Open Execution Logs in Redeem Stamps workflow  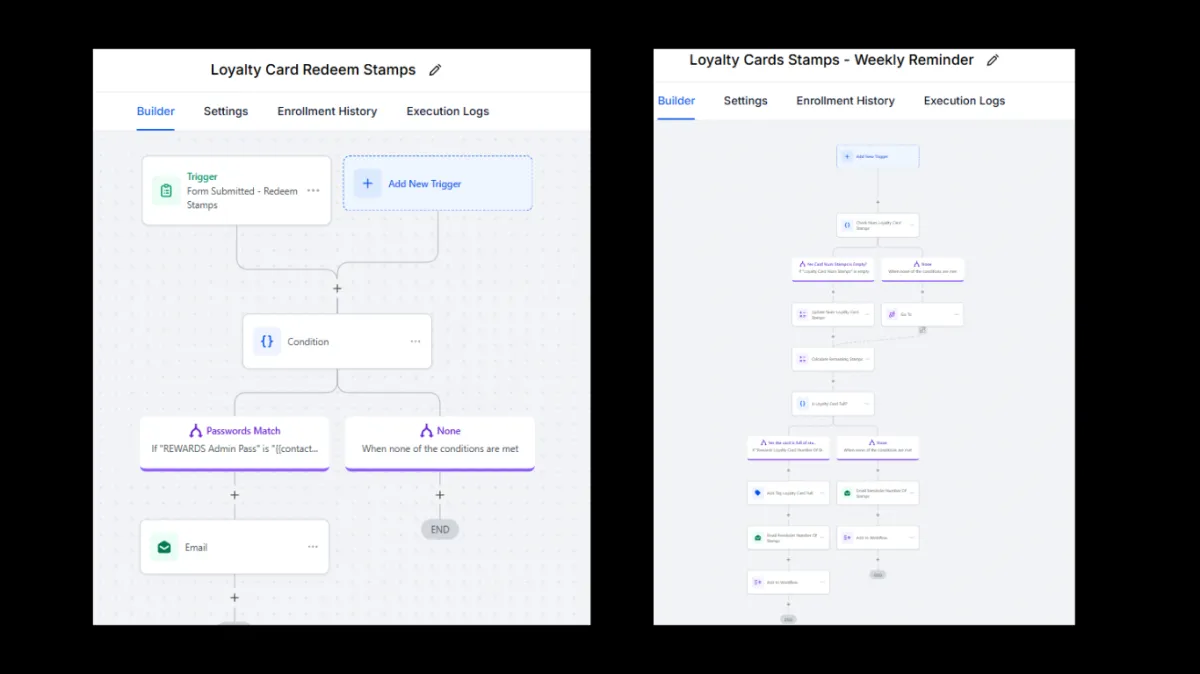coord(448,111)
